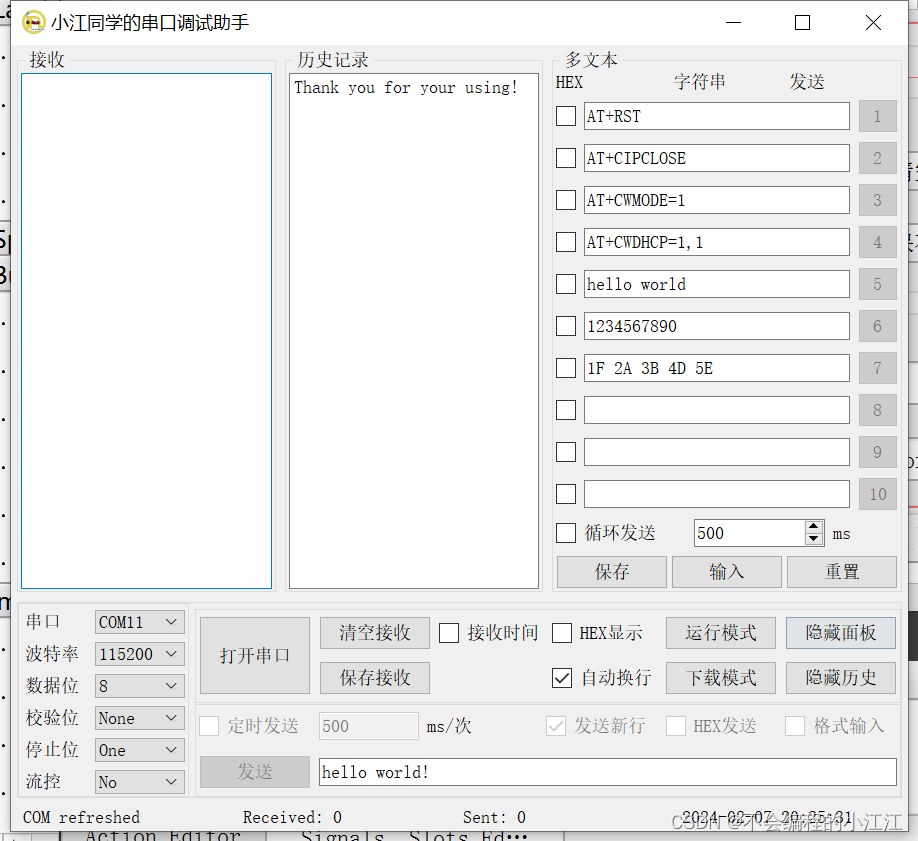Send row 4 with the 4 button
This screenshot has width=918, height=841.
tap(878, 242)
